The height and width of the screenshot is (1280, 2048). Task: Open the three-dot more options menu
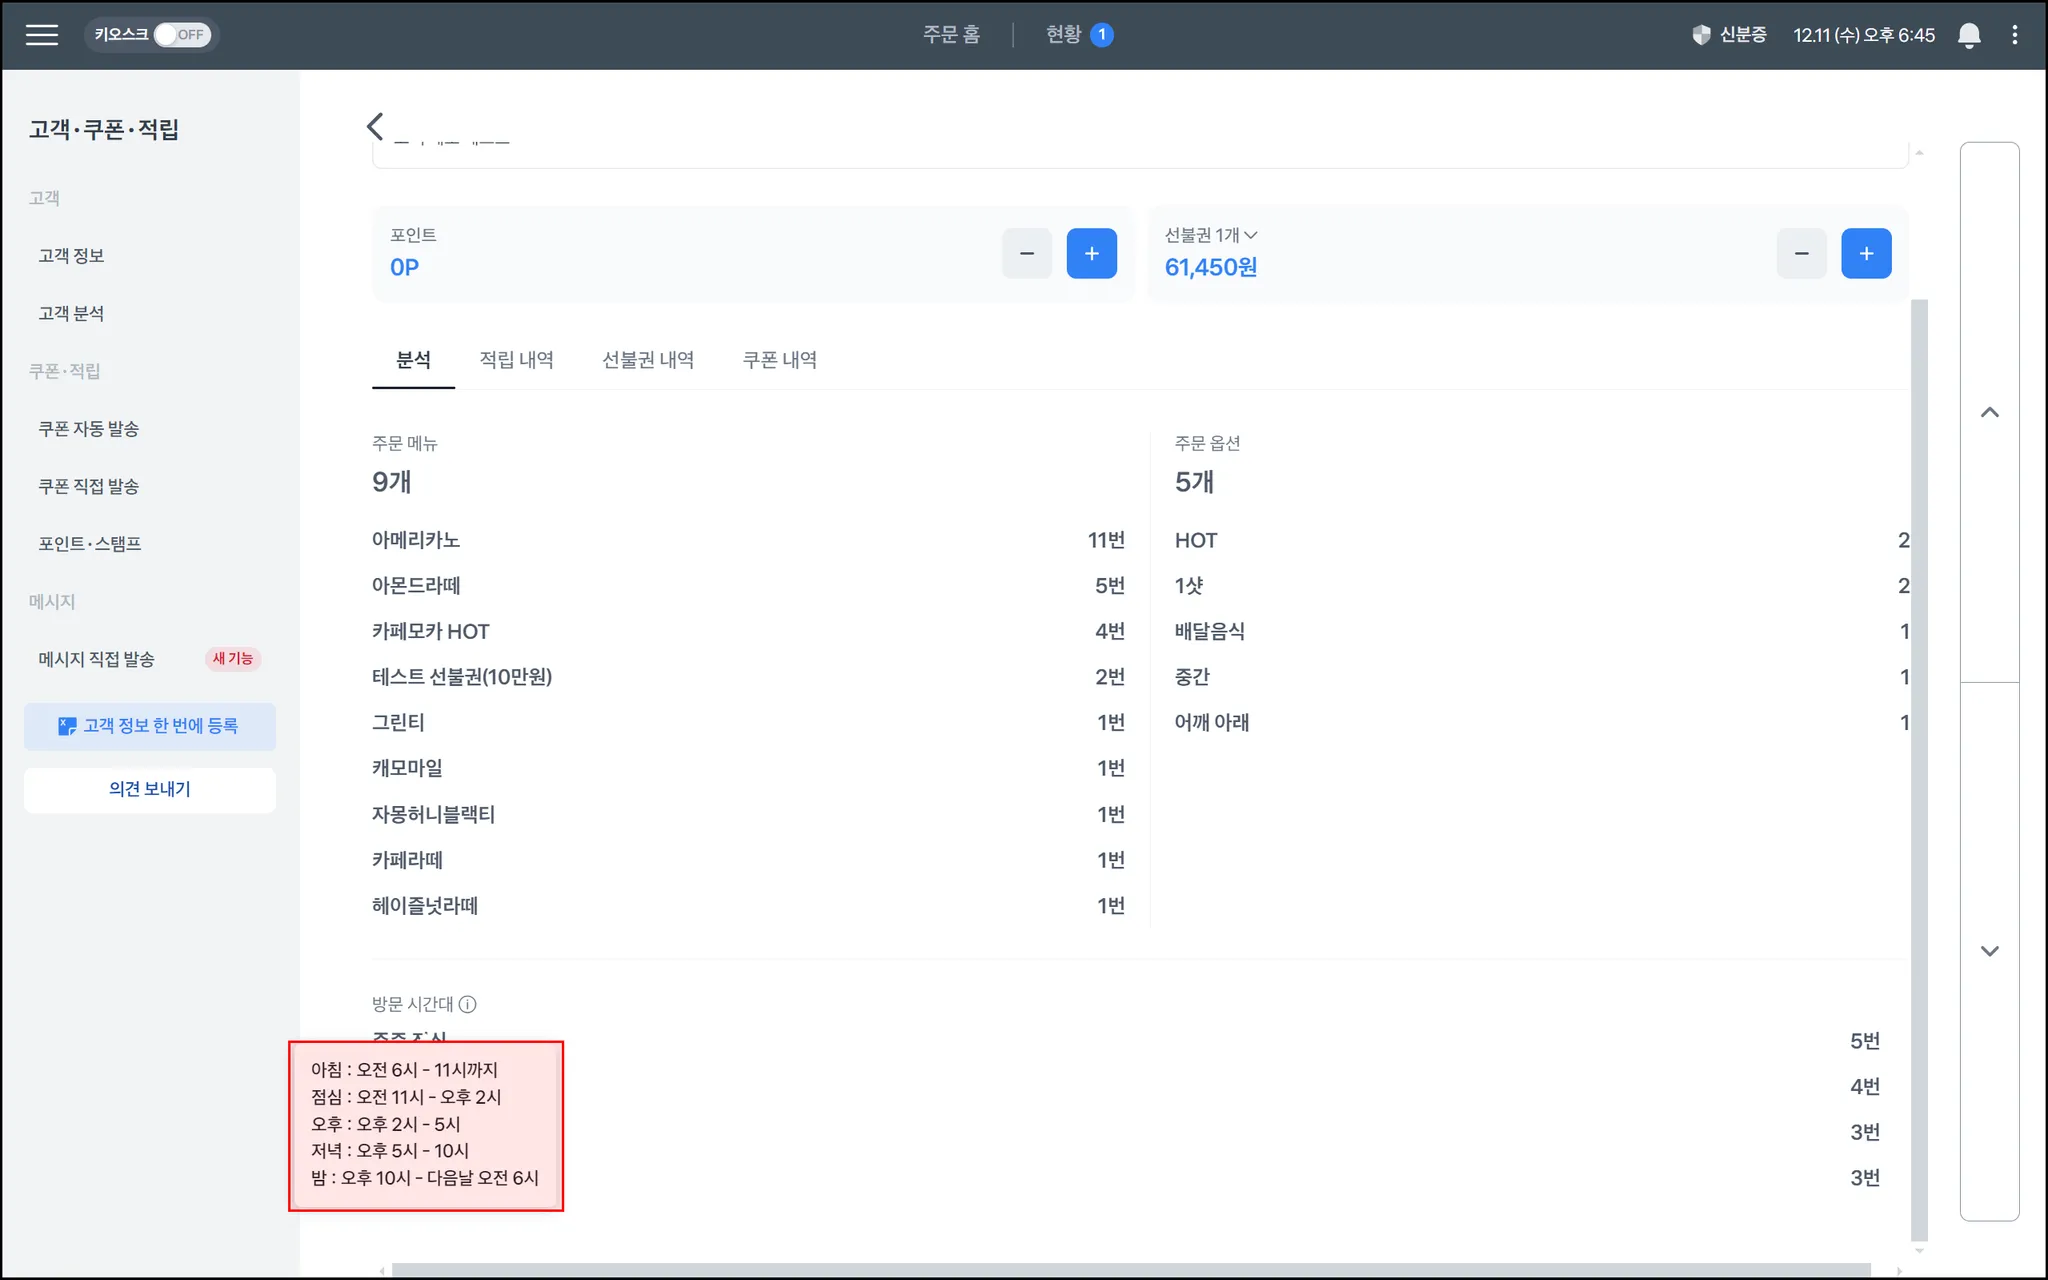[x=2014, y=35]
